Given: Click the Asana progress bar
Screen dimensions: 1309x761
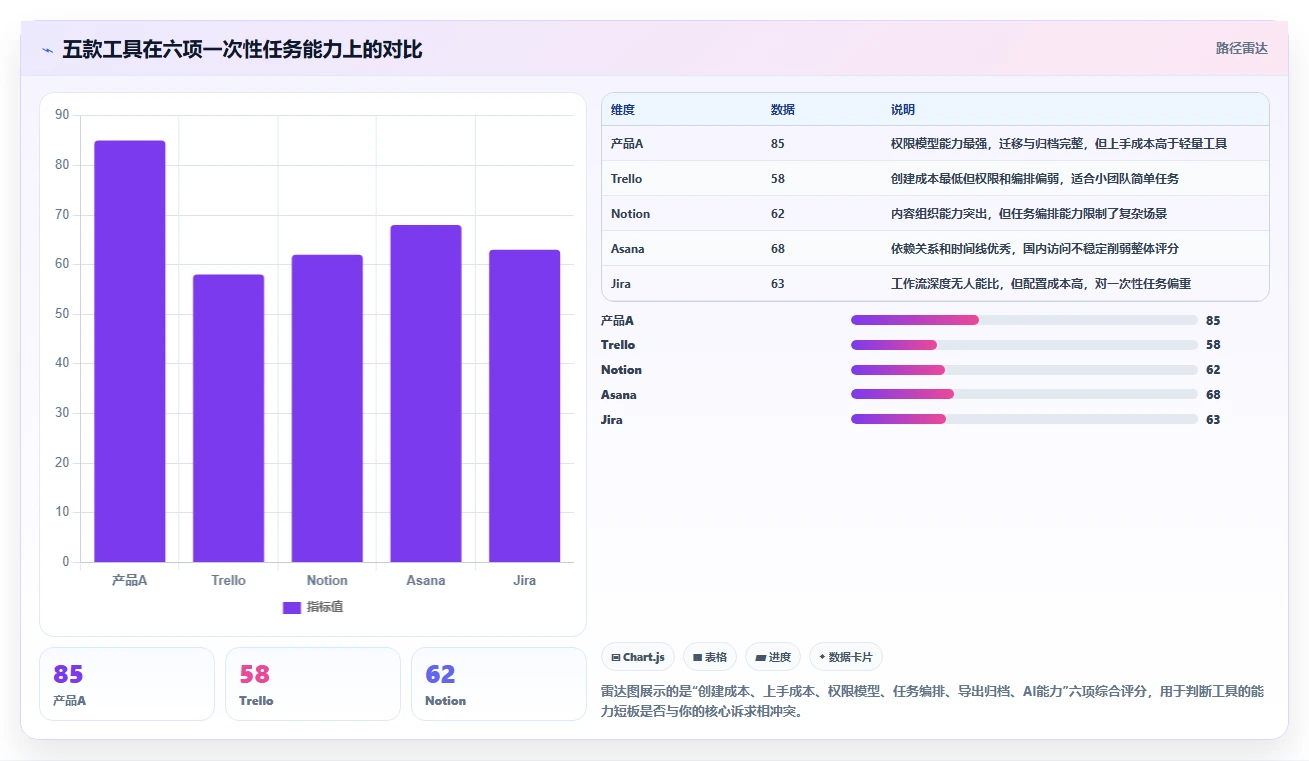Looking at the screenshot, I should [1024, 394].
